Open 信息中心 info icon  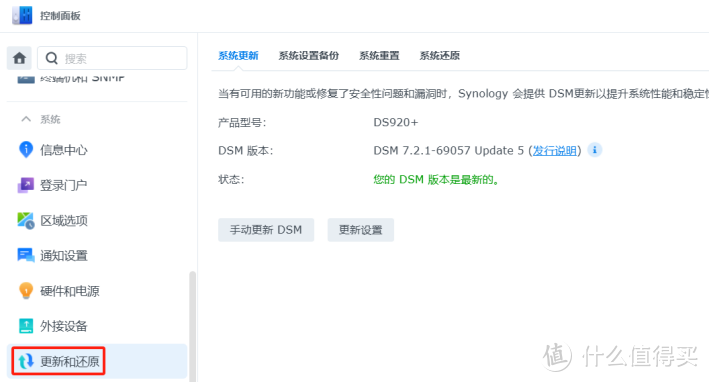(26, 150)
